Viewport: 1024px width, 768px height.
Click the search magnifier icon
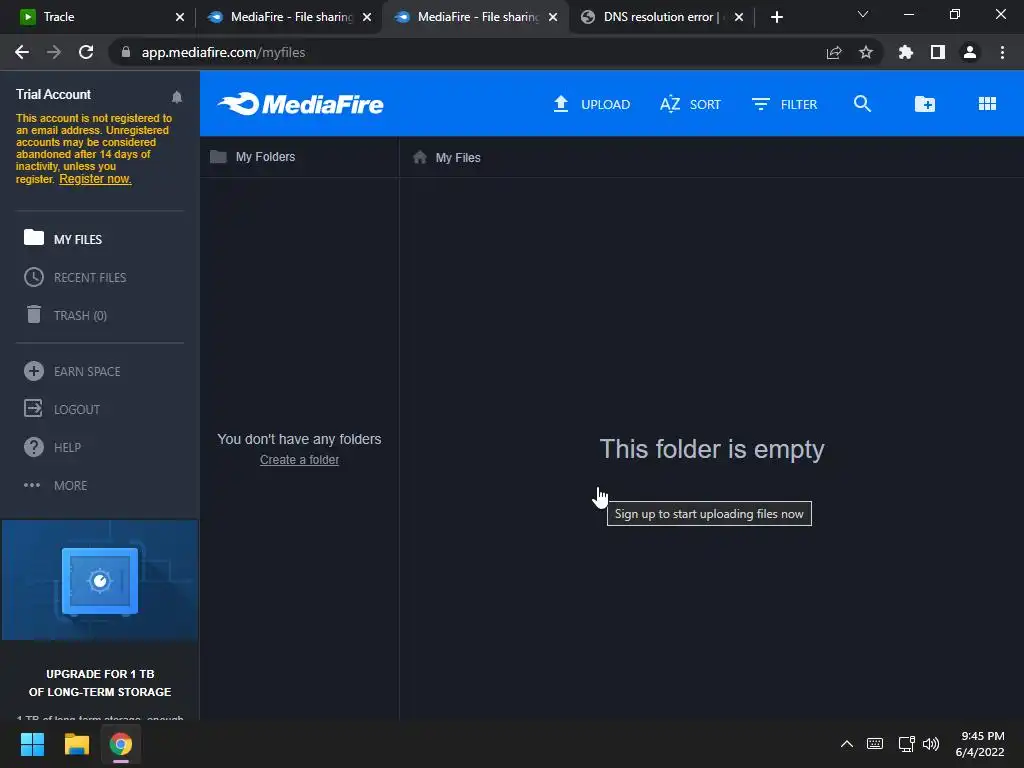tap(862, 104)
